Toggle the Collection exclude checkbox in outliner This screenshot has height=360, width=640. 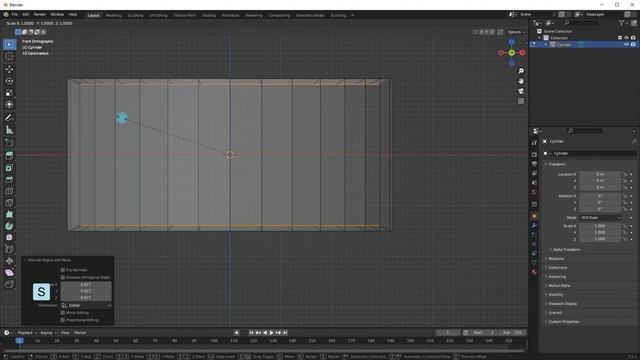tap(620, 38)
